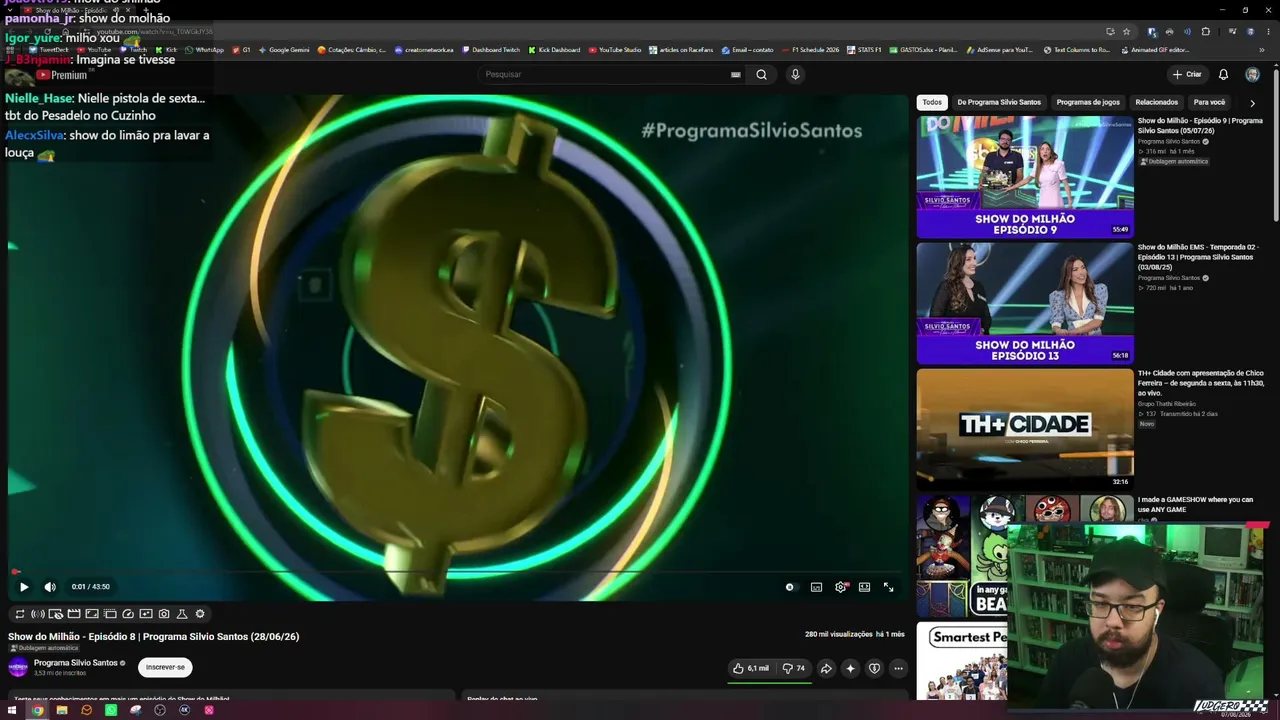Open the Dashboard Twitch bookmark
This screenshot has width=1280, height=720.
pyautogui.click(x=491, y=50)
